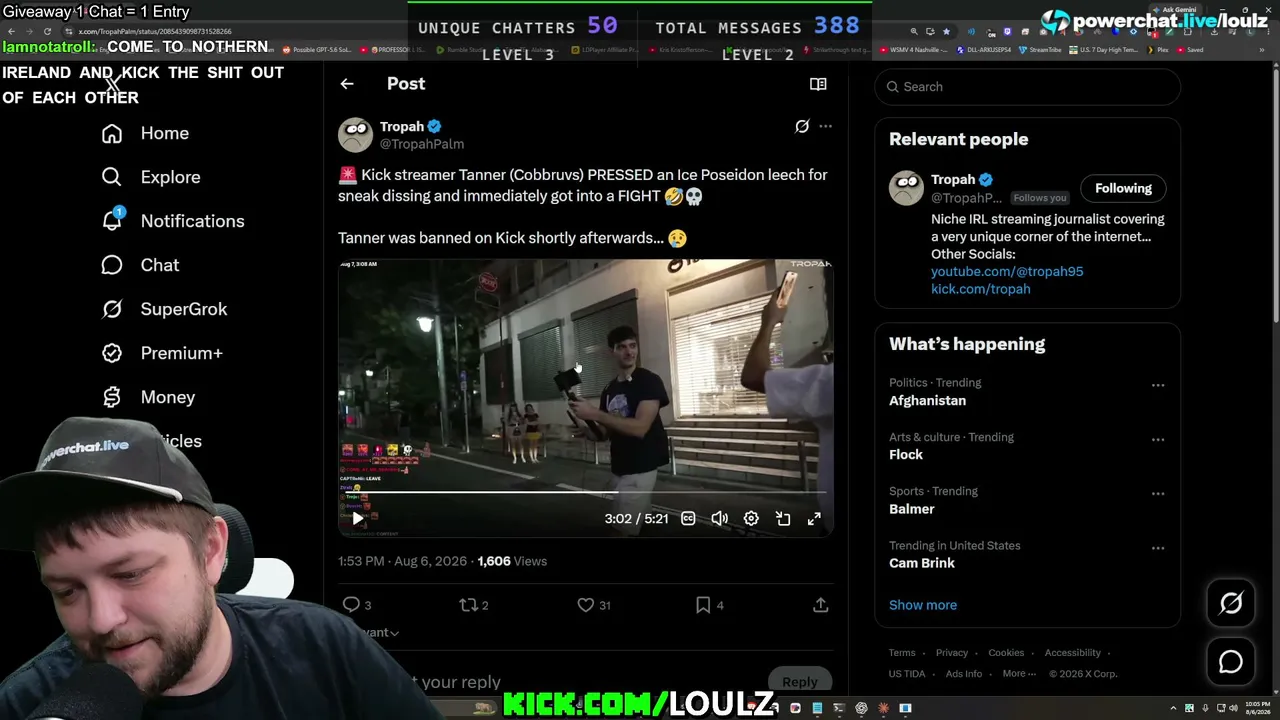The height and width of the screenshot is (720, 1280).
Task: Open the floating chat messages button
Action: [1231, 662]
